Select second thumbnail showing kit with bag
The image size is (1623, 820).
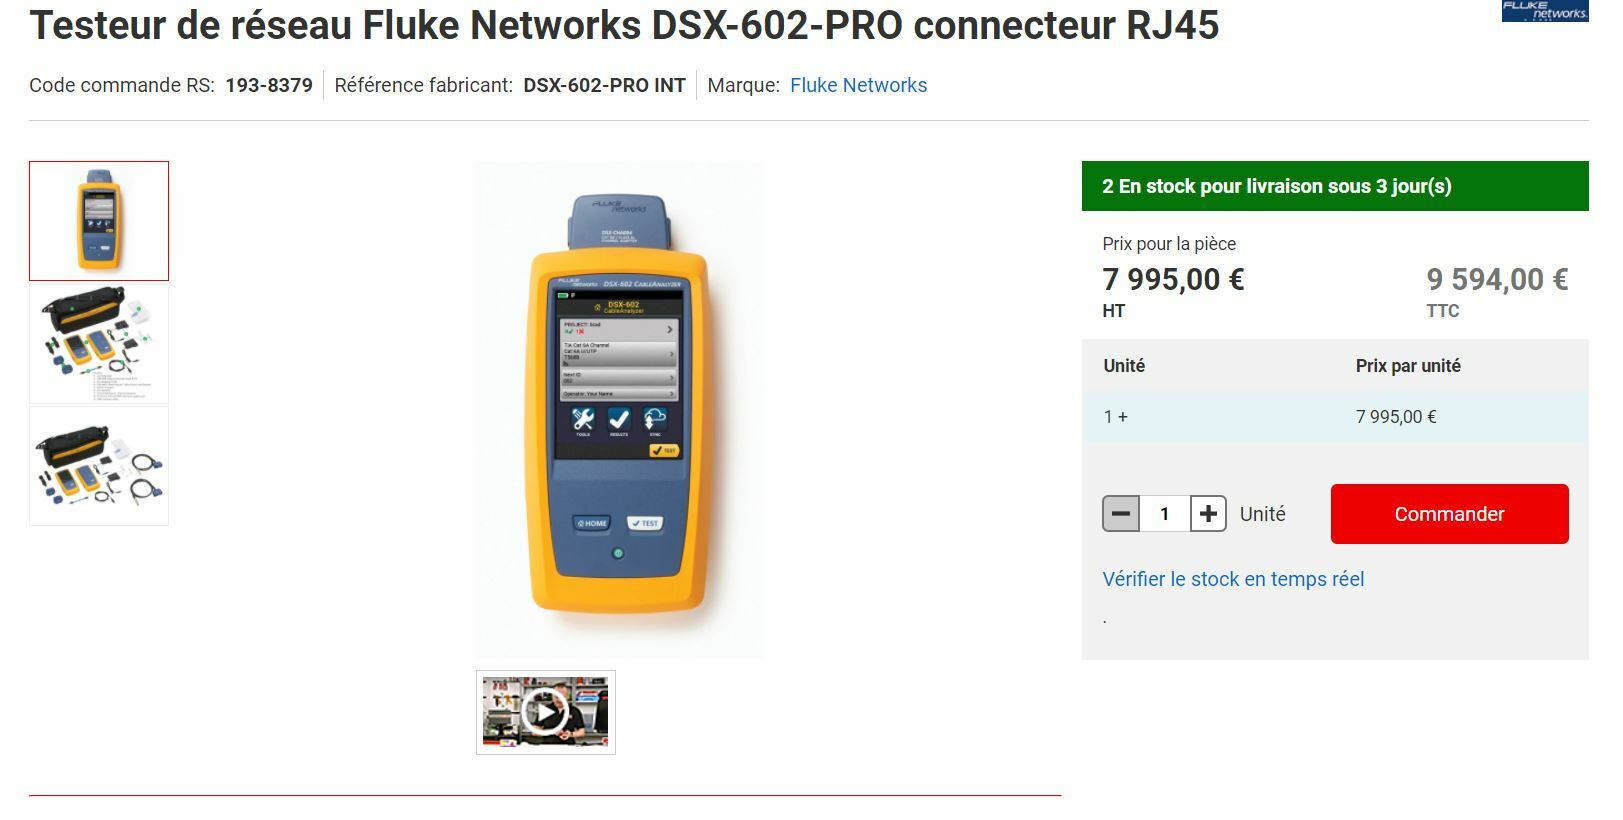pyautogui.click(x=99, y=344)
